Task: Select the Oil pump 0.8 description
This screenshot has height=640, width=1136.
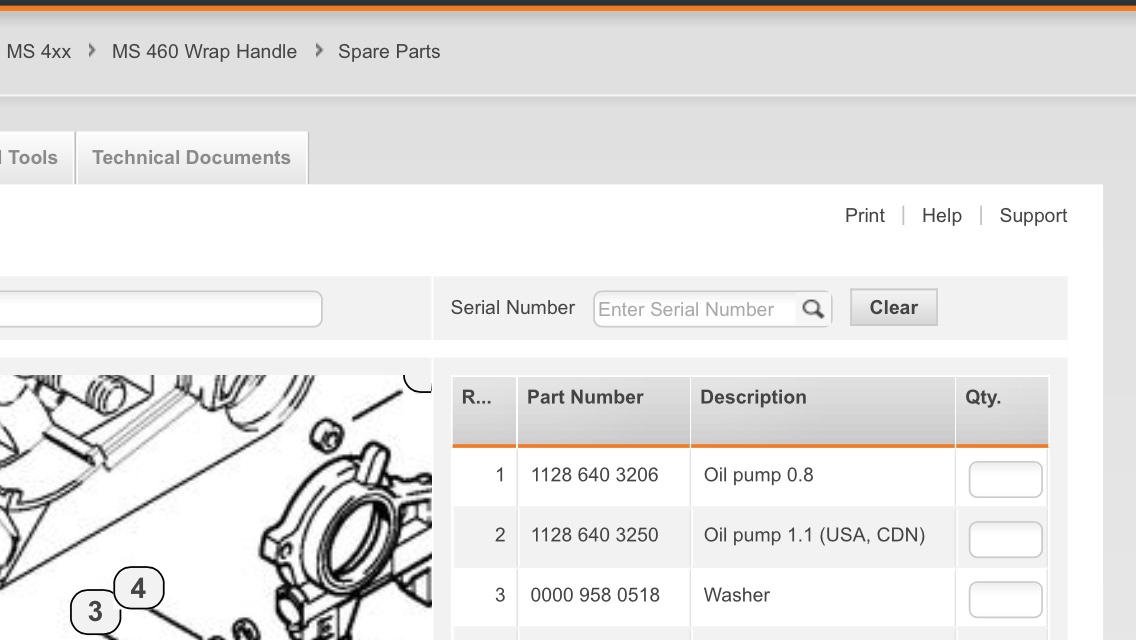Action: tap(759, 475)
